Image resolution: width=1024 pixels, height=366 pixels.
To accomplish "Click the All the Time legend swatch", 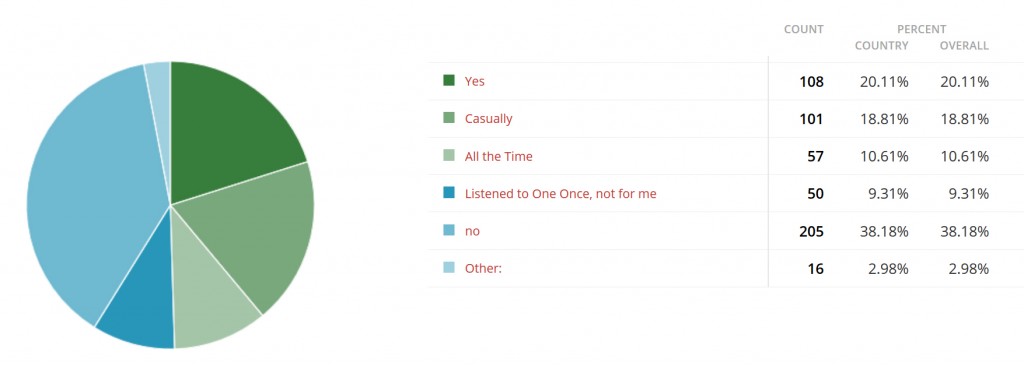I will point(449,156).
